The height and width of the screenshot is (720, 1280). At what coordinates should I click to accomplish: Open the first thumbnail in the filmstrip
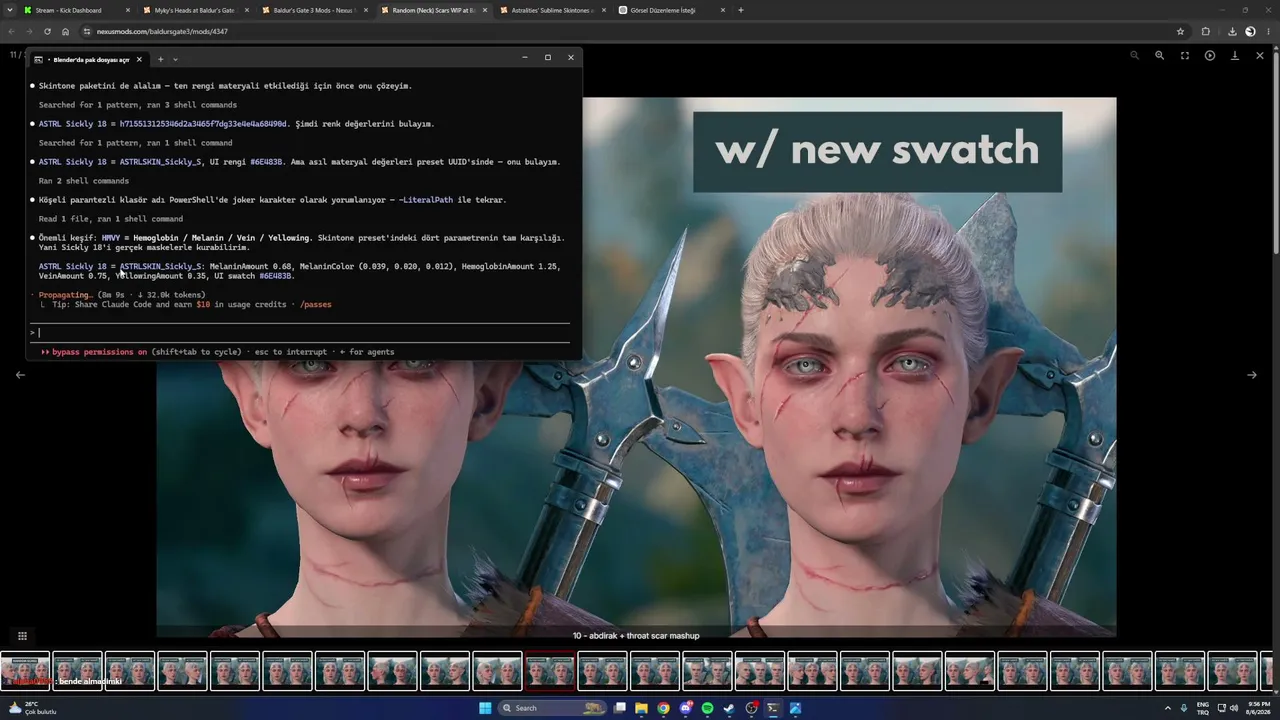(x=25, y=671)
